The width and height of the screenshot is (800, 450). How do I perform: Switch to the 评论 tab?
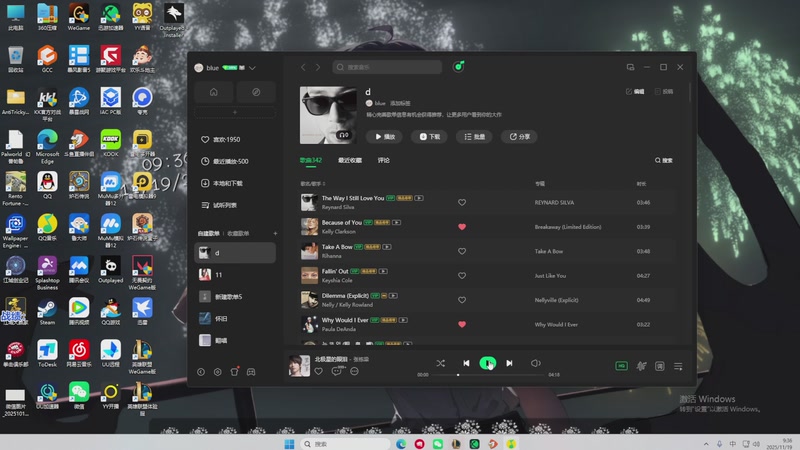(x=384, y=160)
